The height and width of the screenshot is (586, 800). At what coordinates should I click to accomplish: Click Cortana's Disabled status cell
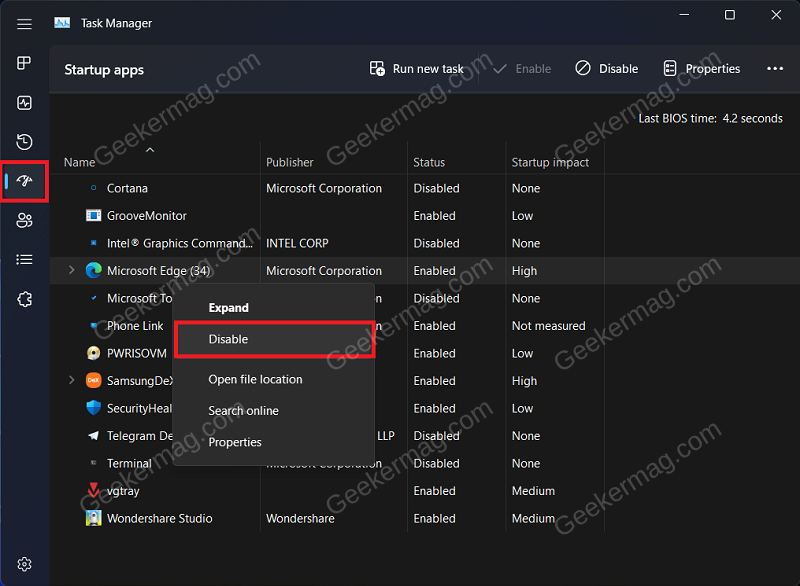(x=436, y=188)
